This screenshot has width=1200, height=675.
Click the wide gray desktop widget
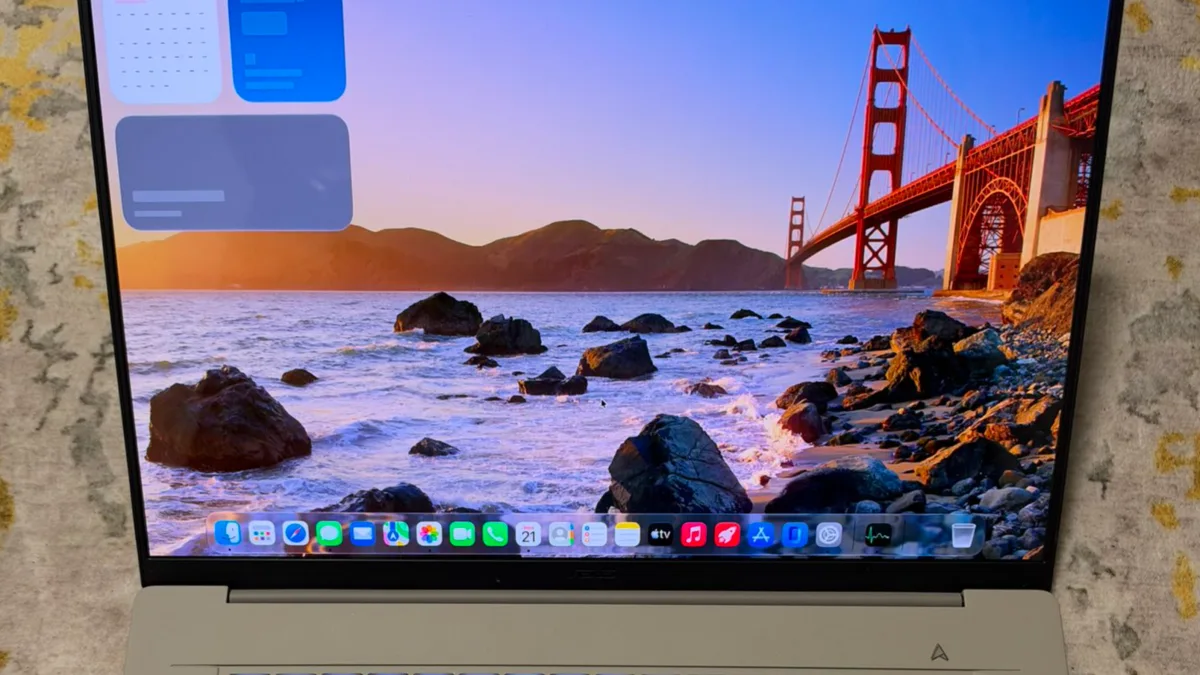coord(234,172)
